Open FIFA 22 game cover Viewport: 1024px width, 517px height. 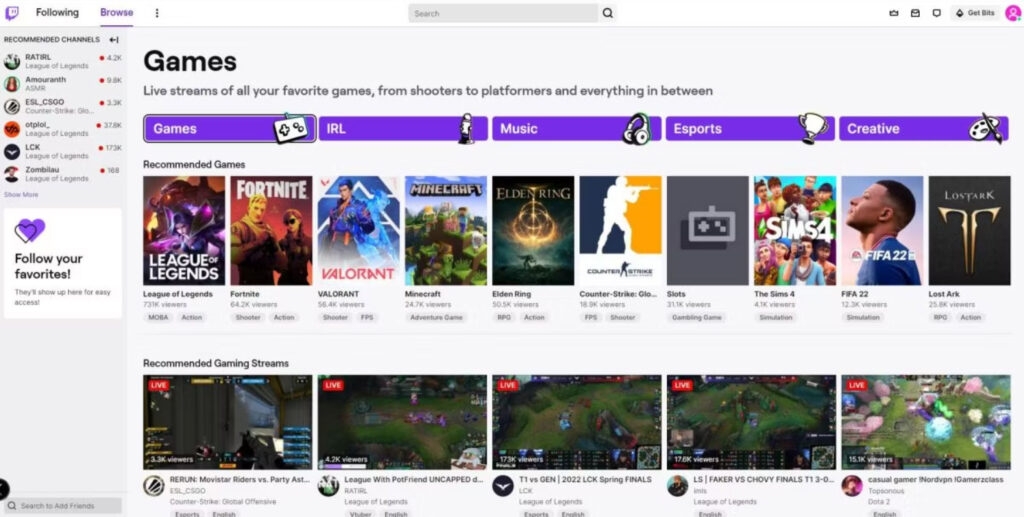pyautogui.click(x=882, y=230)
